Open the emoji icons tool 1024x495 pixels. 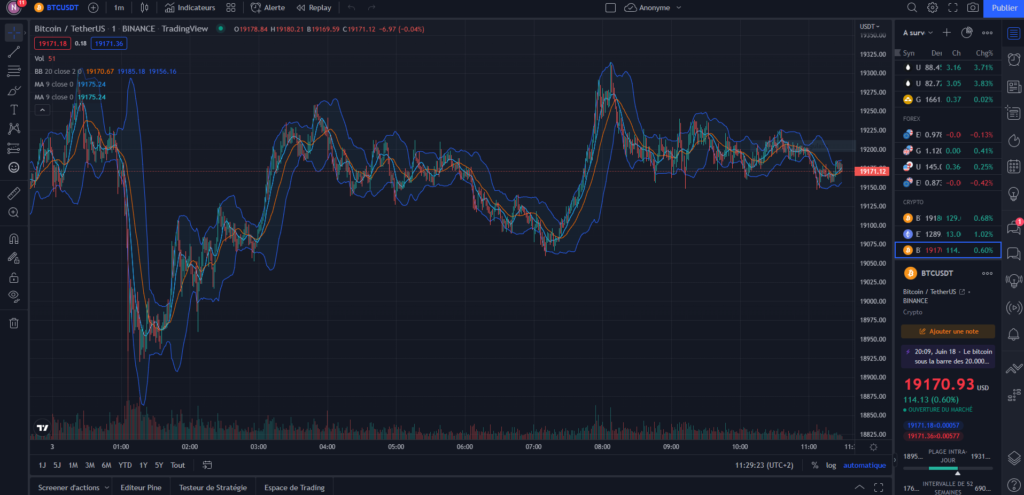point(14,167)
